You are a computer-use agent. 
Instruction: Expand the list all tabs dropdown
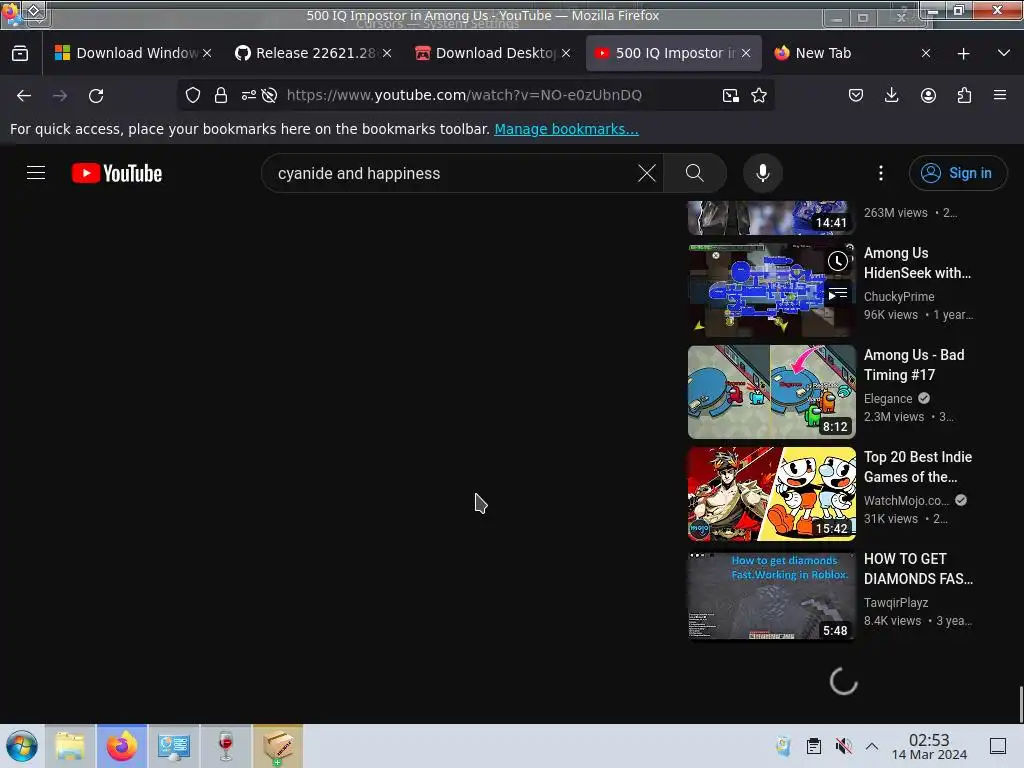[1004, 53]
